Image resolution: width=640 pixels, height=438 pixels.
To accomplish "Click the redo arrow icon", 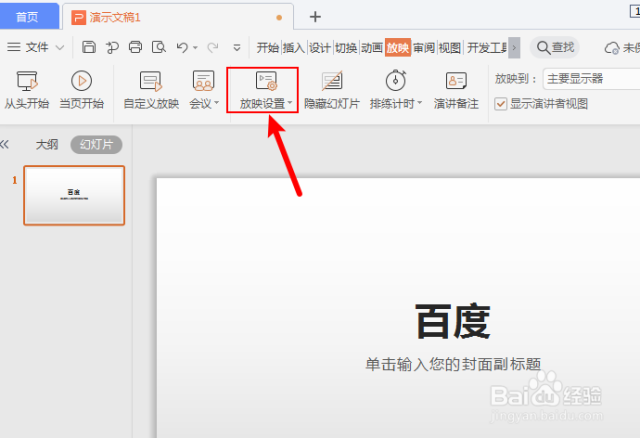I will 213,47.
